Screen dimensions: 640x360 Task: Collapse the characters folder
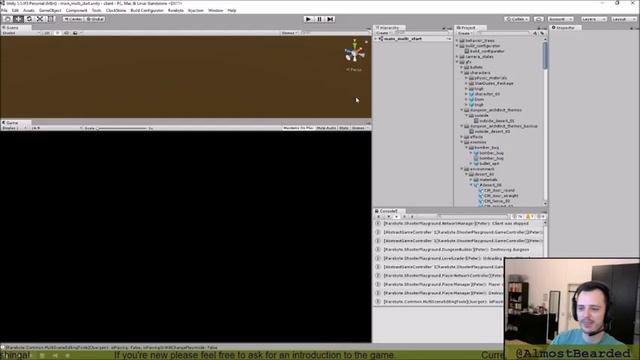click(462, 73)
